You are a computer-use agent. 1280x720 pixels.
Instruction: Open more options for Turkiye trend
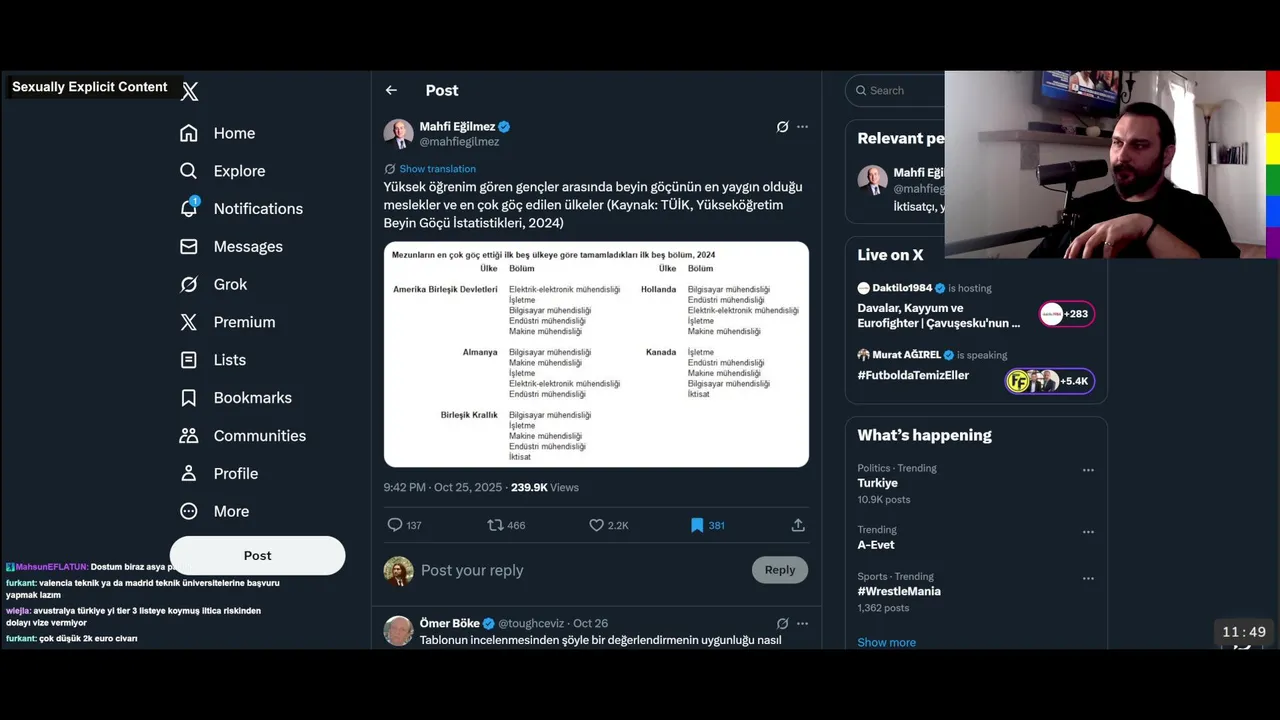[x=1088, y=470]
